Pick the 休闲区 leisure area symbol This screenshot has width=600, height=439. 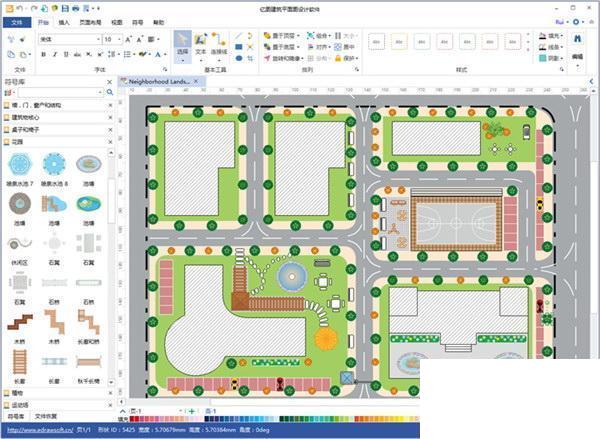pos(20,249)
